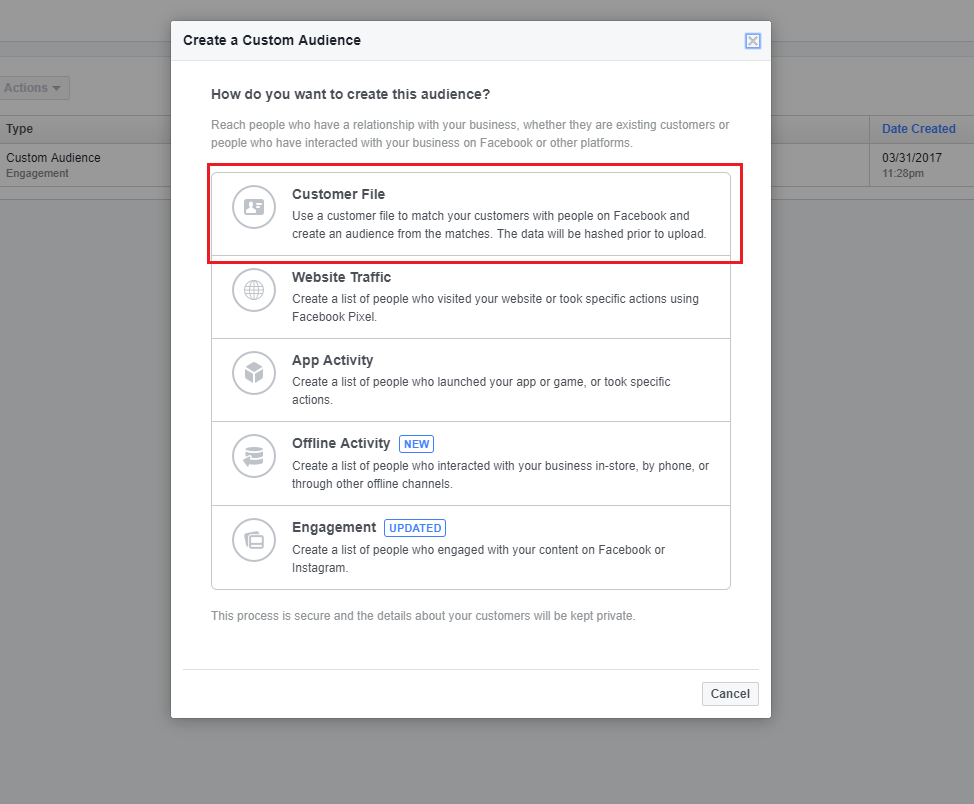Click the 03/31/2017 date cell
Image resolution: width=974 pixels, height=804 pixels.
pos(911,158)
